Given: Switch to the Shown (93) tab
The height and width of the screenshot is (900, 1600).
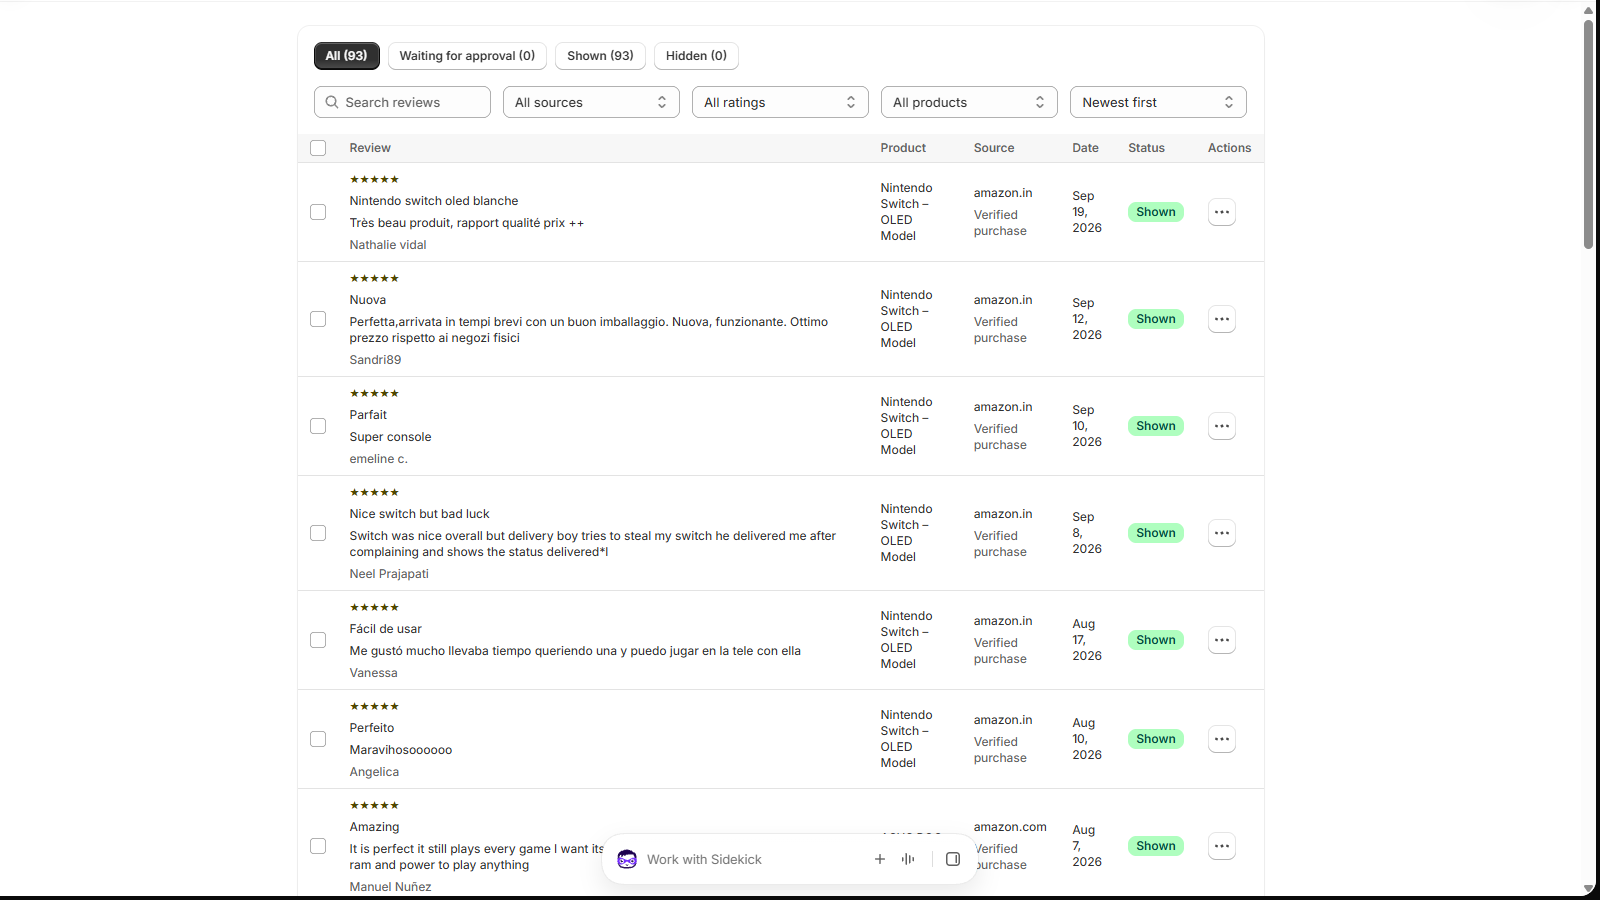Looking at the screenshot, I should point(600,56).
